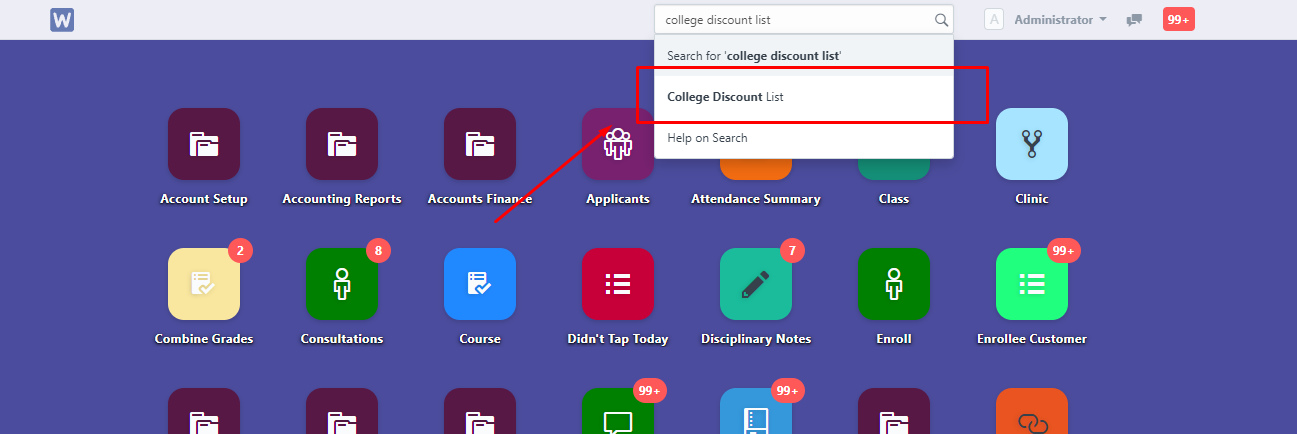Click the Consultations label
Image resolution: width=1297 pixels, height=434 pixels.
342,339
